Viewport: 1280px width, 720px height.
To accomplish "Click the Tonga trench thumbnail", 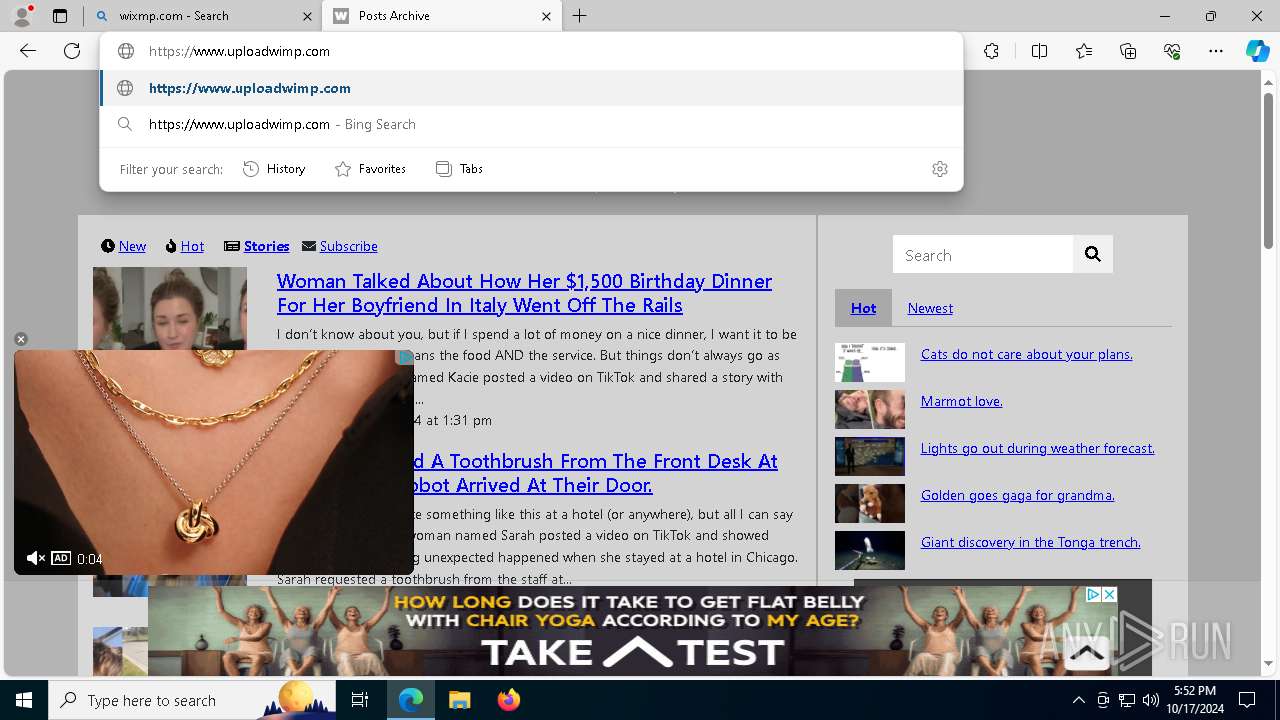I will 870,551.
